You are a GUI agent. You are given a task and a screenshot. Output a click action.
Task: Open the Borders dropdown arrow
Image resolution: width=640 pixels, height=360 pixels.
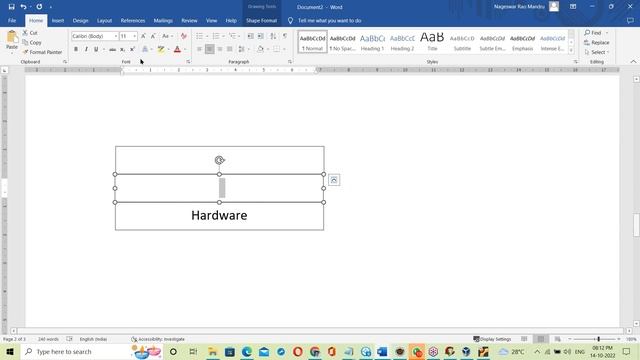point(284,49)
